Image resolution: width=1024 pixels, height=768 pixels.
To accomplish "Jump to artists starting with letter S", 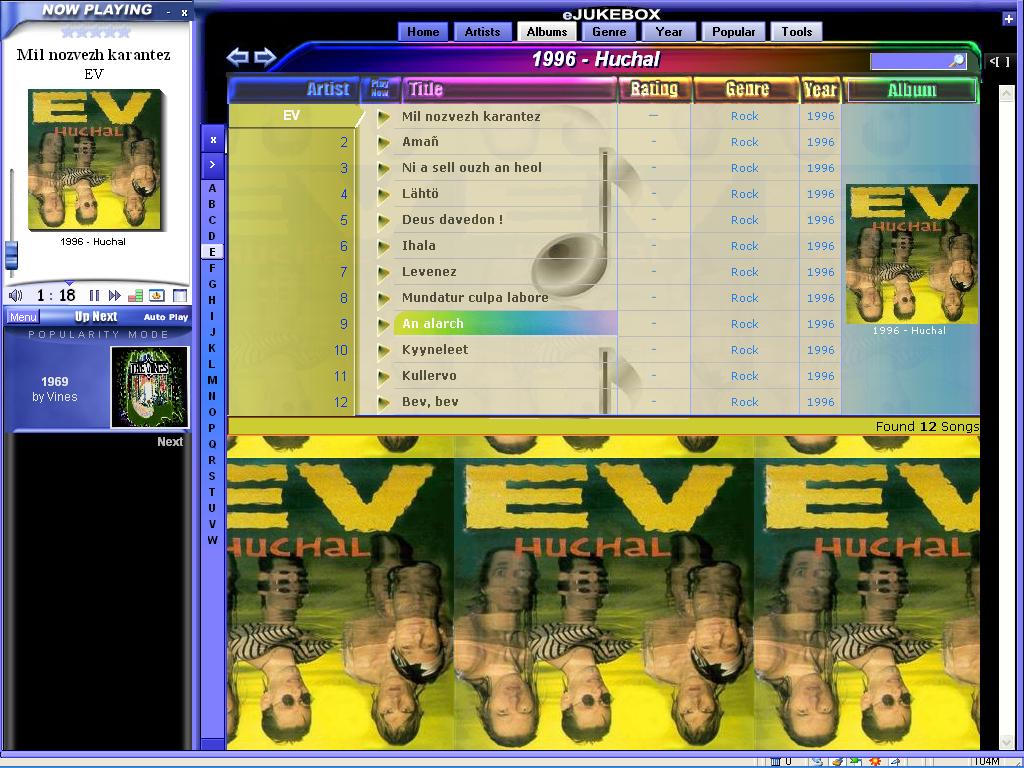I will pyautogui.click(x=212, y=476).
